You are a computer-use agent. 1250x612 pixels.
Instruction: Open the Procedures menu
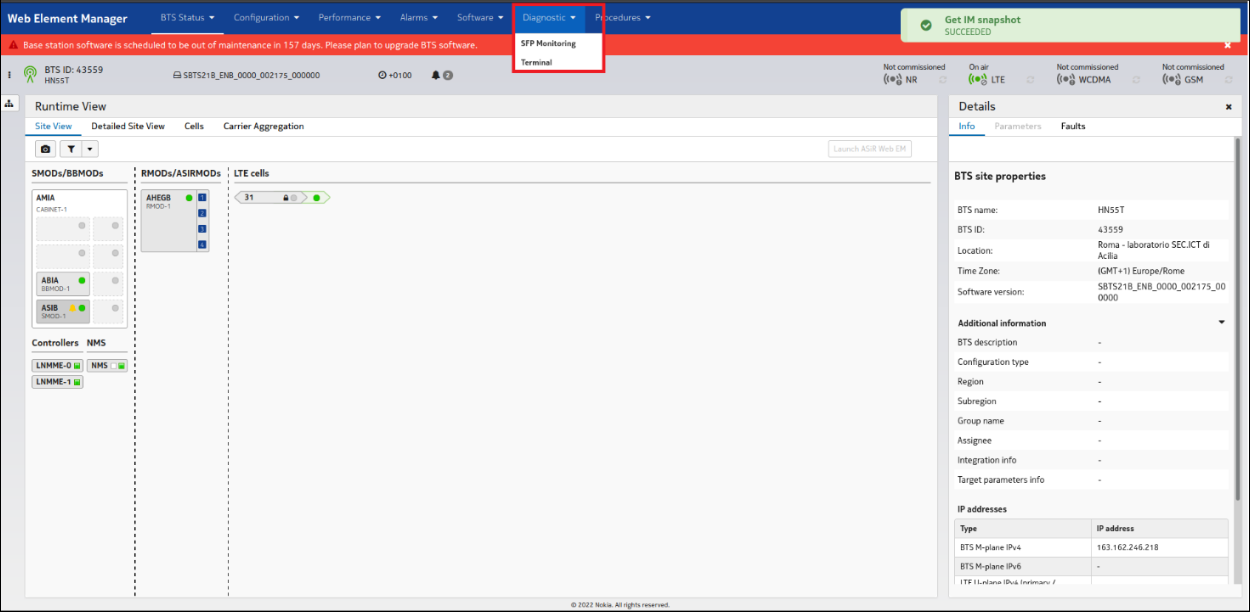pyautogui.click(x=623, y=17)
